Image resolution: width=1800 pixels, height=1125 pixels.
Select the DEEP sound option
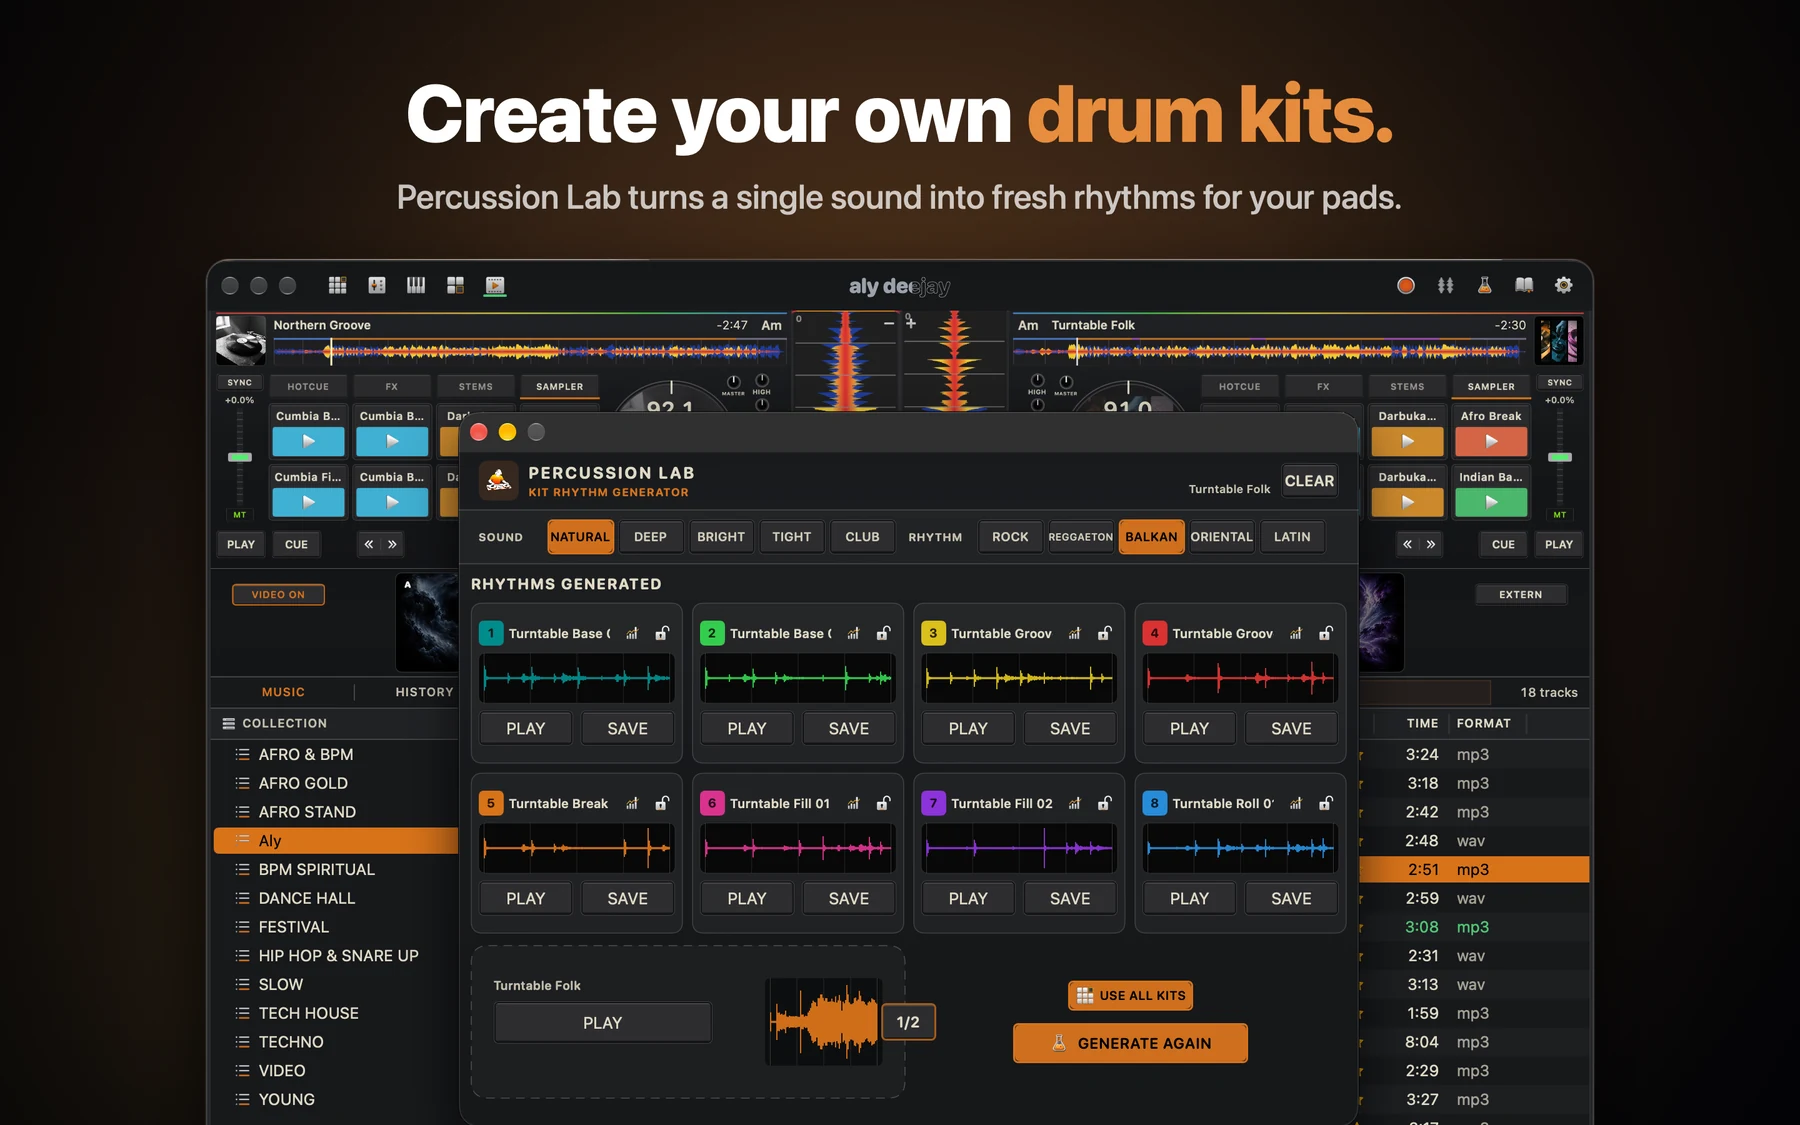tap(650, 537)
